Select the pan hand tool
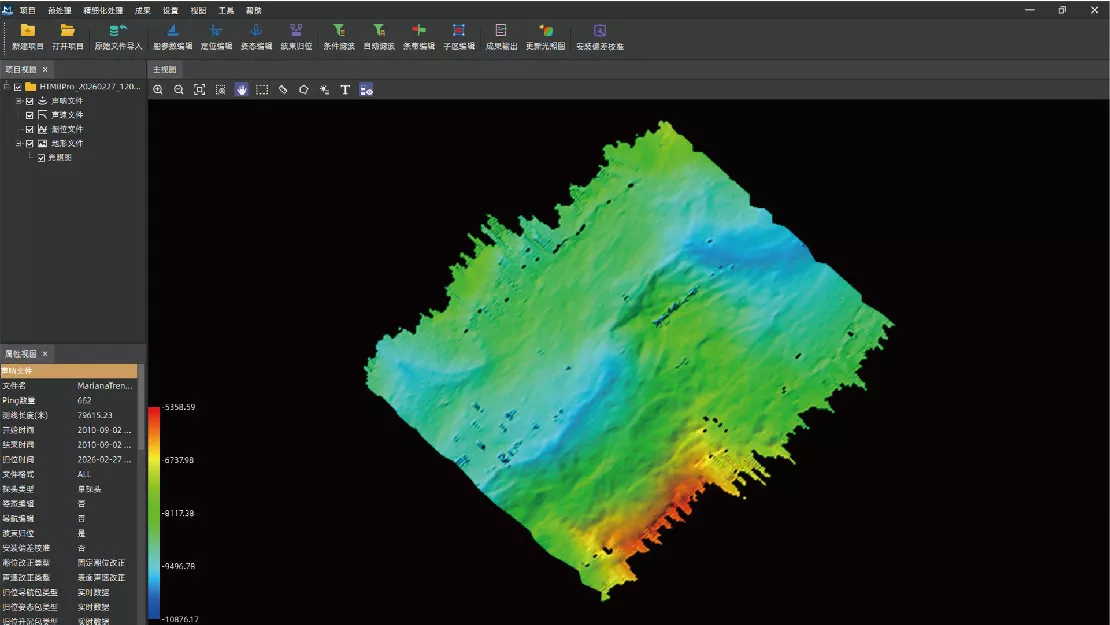 point(241,90)
